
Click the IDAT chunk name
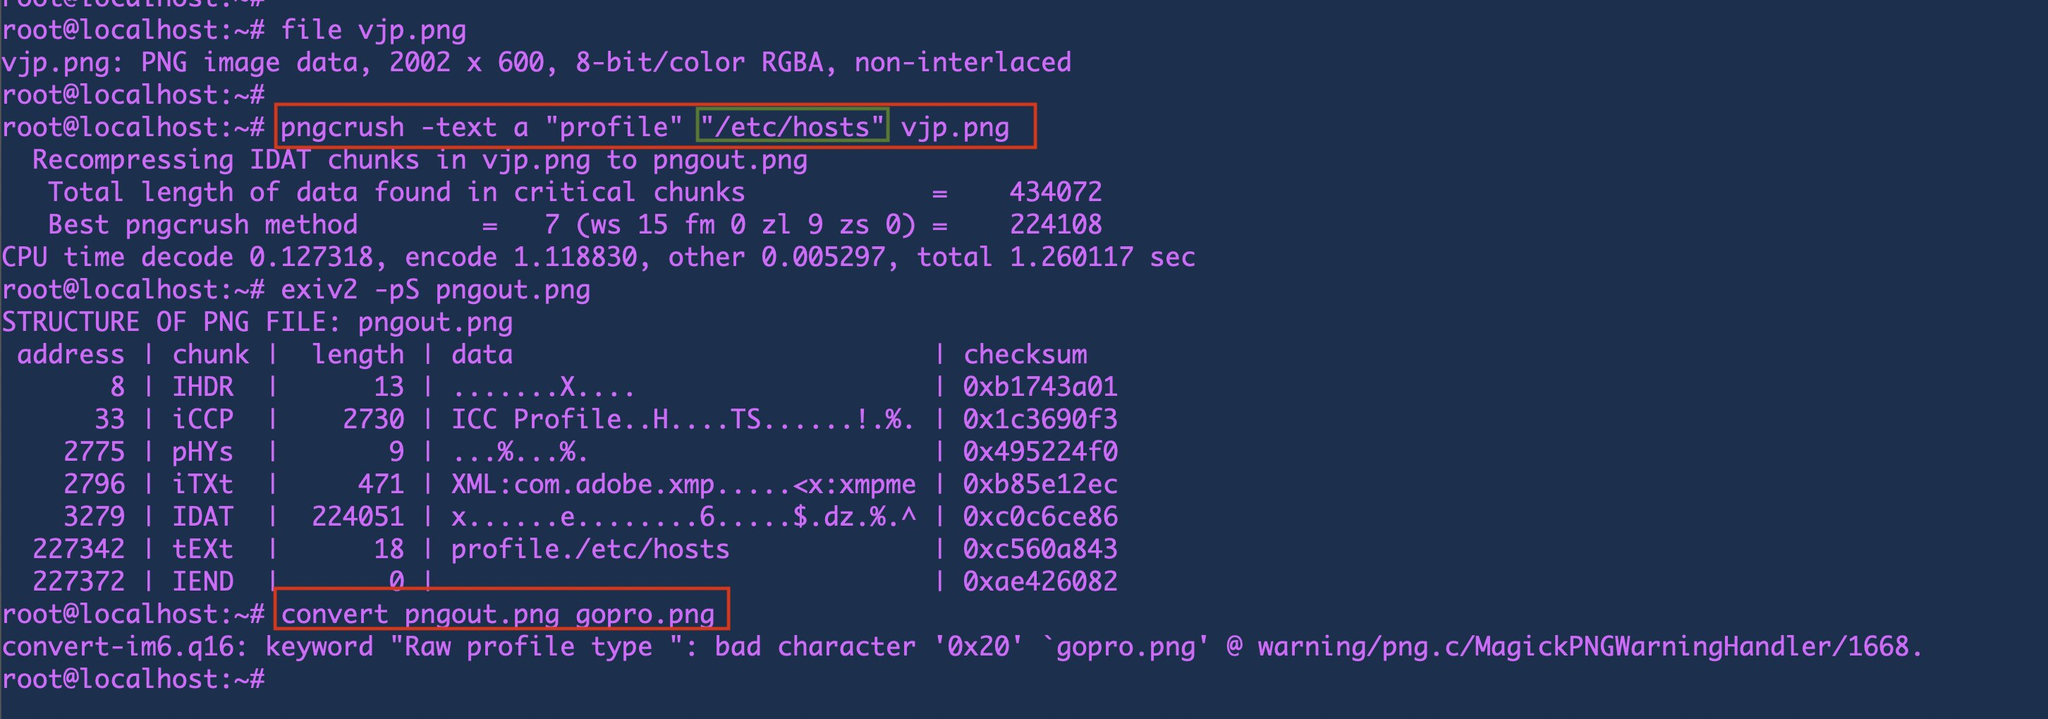pyautogui.click(x=203, y=517)
